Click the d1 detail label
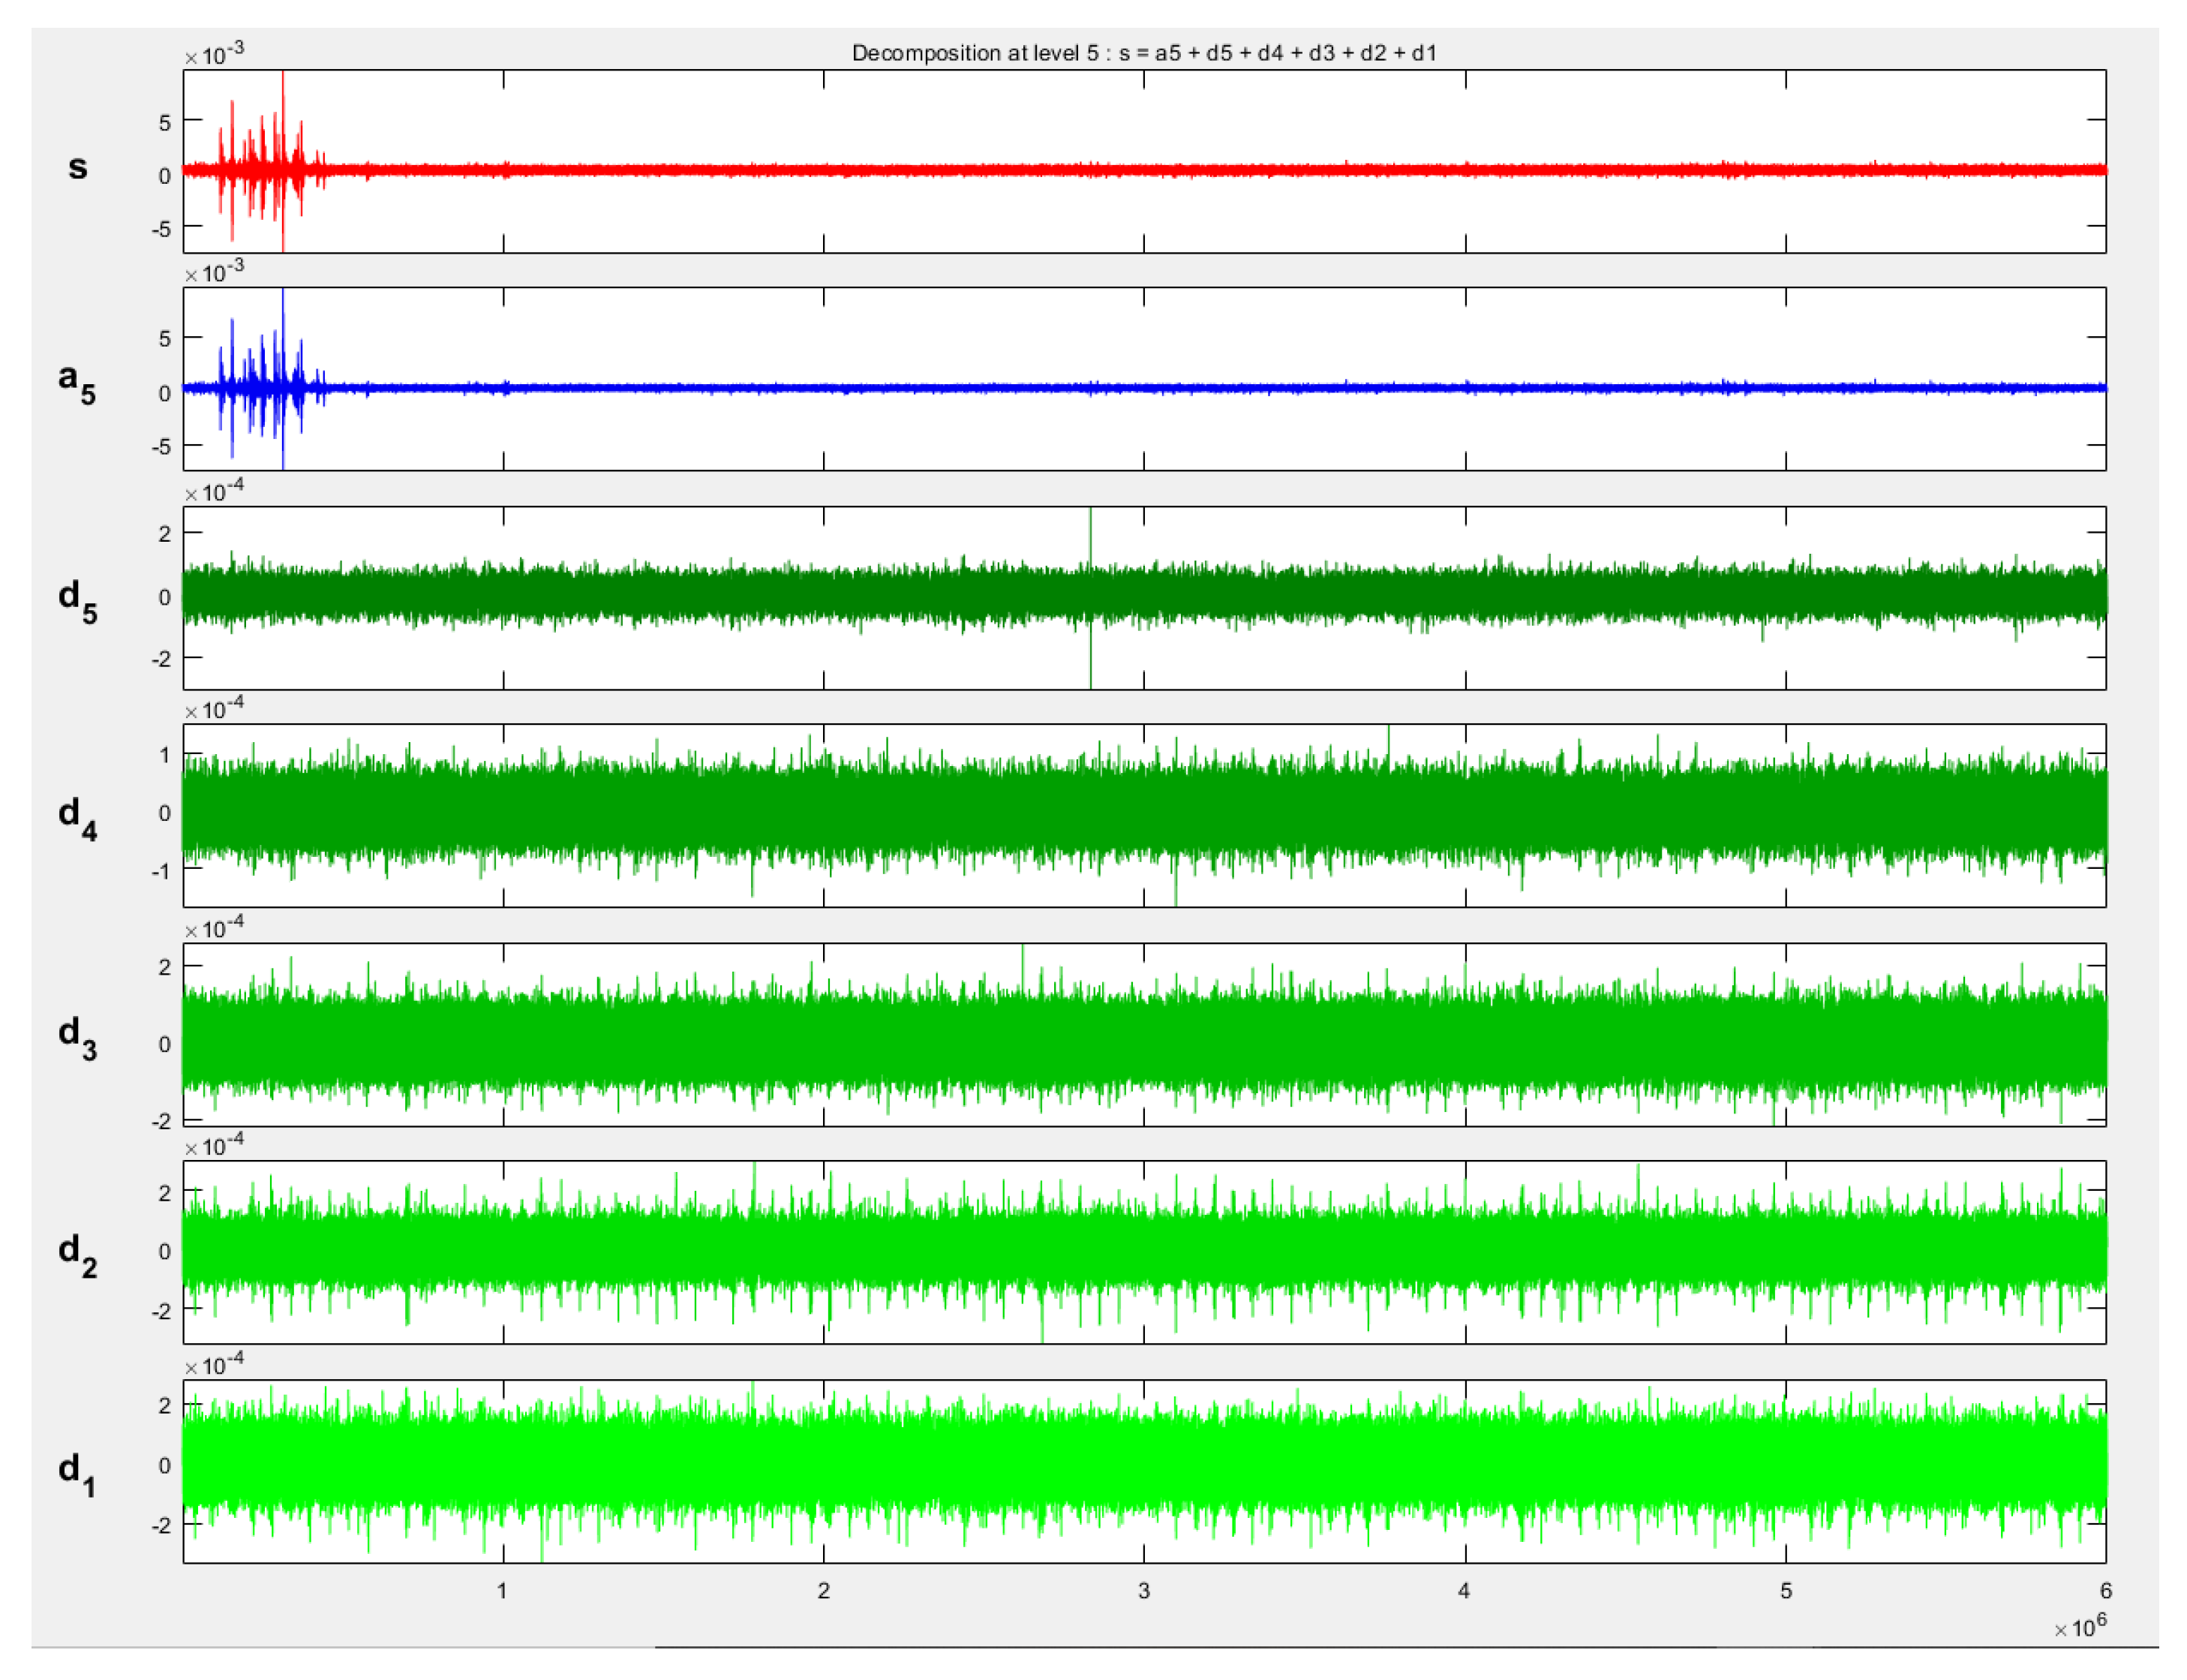Image resolution: width=2187 pixels, height=1680 pixels. pos(77,1475)
